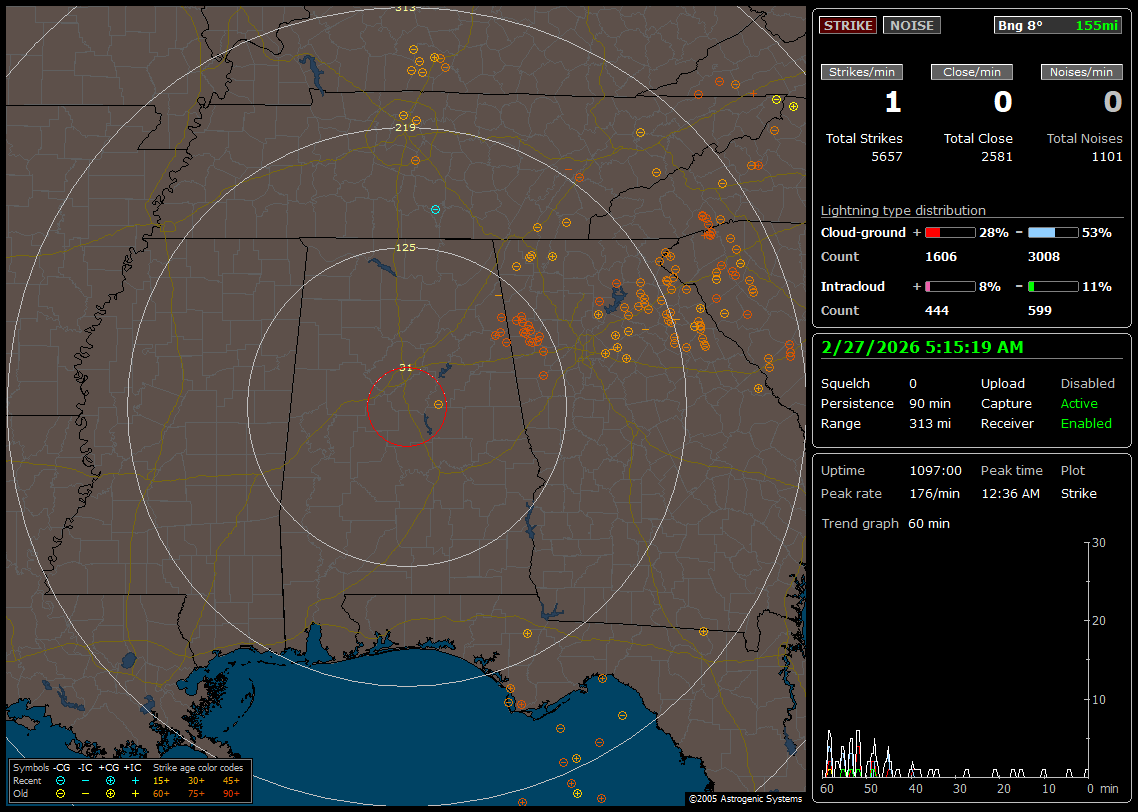Click the 60+ strike age color code

[x=161, y=793]
